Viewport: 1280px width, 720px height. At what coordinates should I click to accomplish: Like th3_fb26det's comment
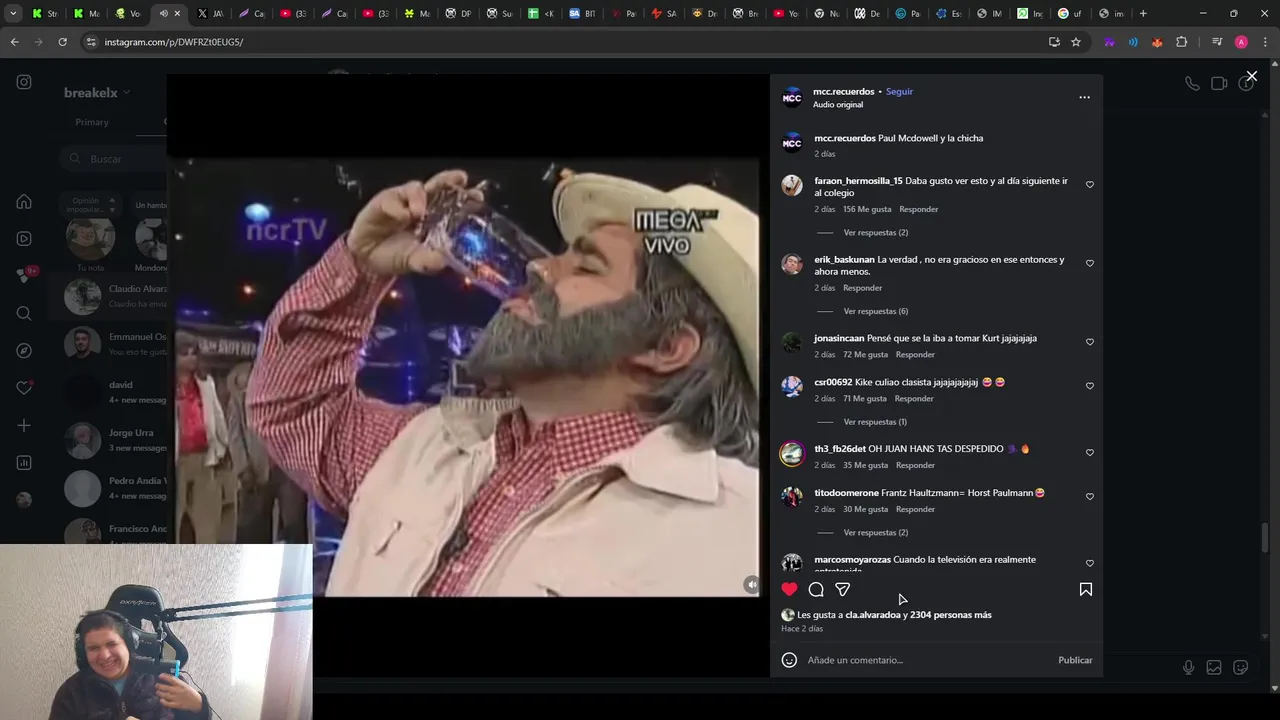[x=1090, y=452]
